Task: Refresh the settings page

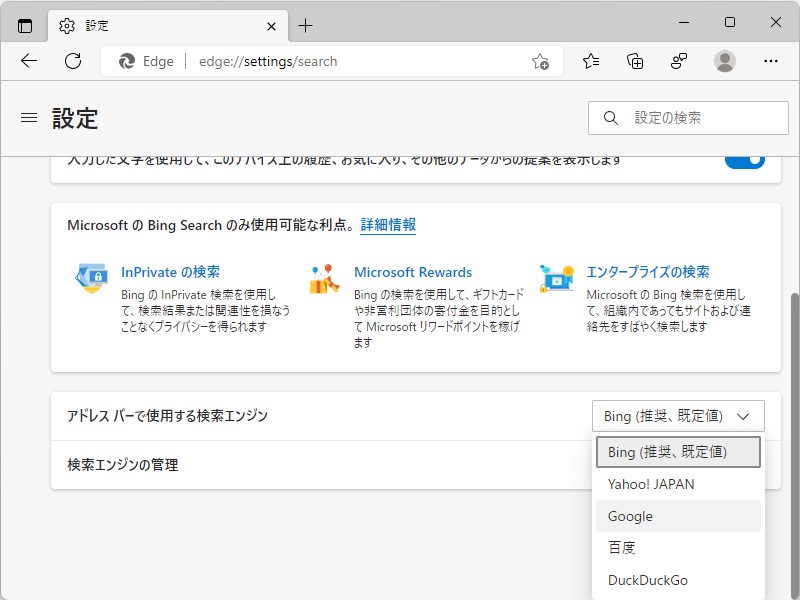Action: coord(71,61)
